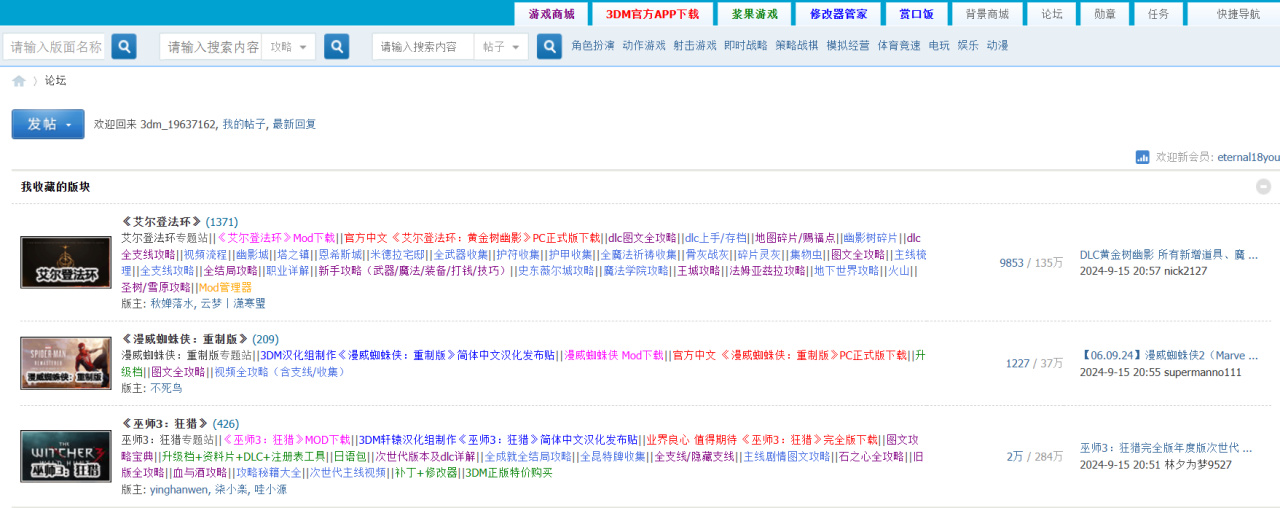
Task: Open the 任务 menu item
Action: tap(1158, 14)
